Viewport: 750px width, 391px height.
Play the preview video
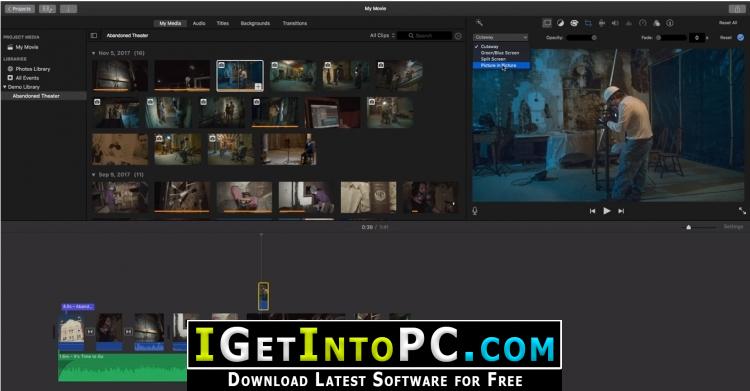[607, 211]
